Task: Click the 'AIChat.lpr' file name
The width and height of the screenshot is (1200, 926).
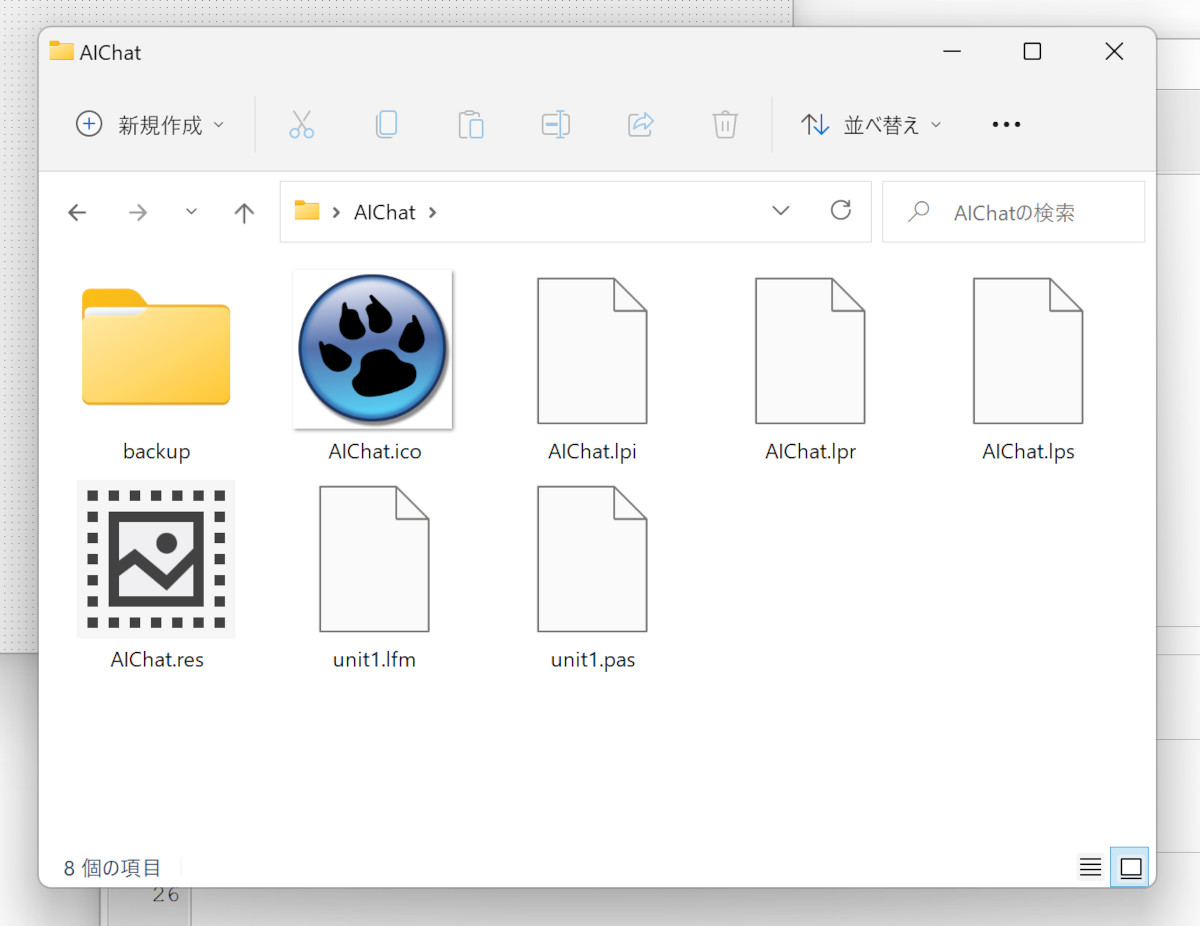Action: (811, 452)
